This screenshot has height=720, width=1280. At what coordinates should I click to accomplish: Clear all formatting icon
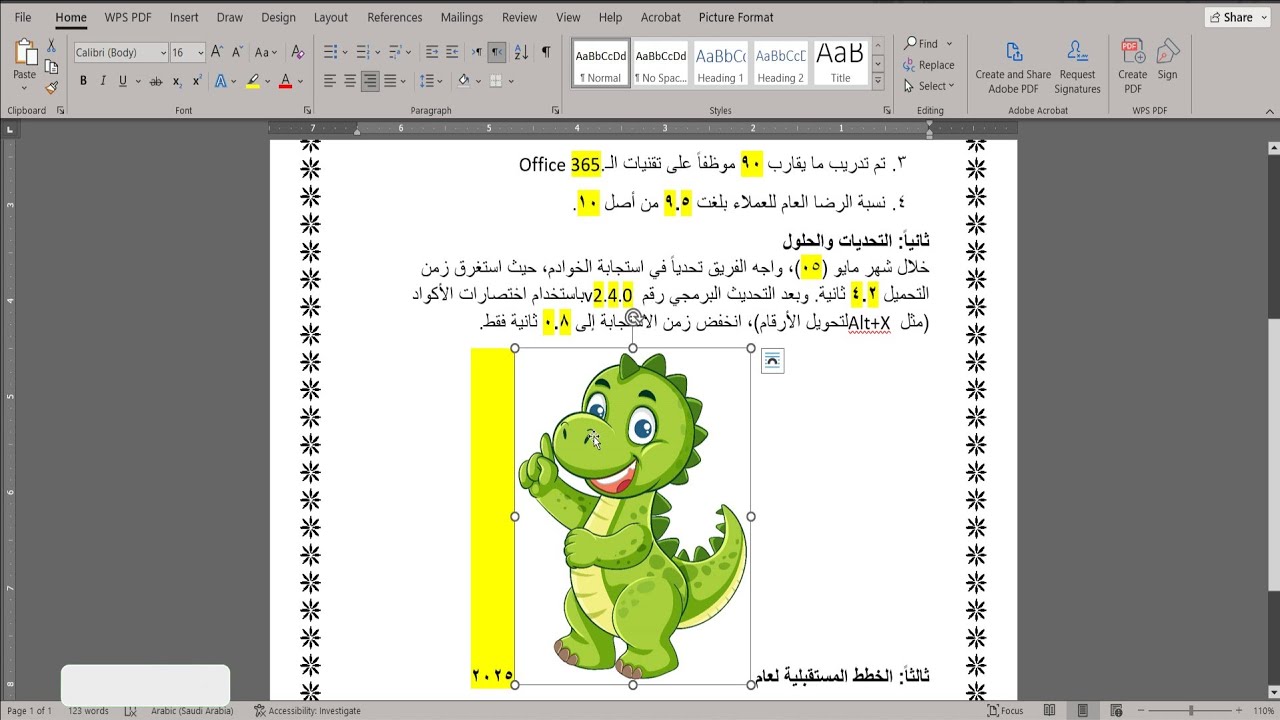coord(297,52)
